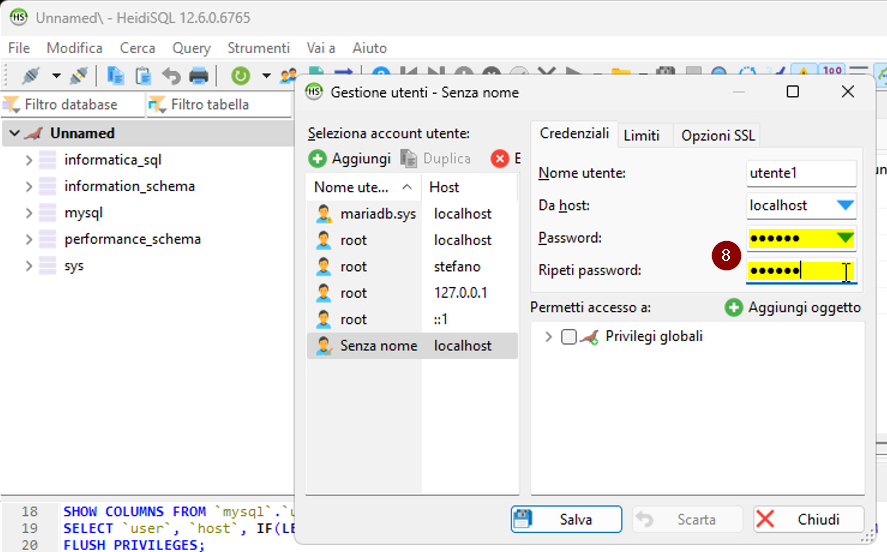Expand the performance_schema database node
The image size is (887, 552).
point(28,239)
